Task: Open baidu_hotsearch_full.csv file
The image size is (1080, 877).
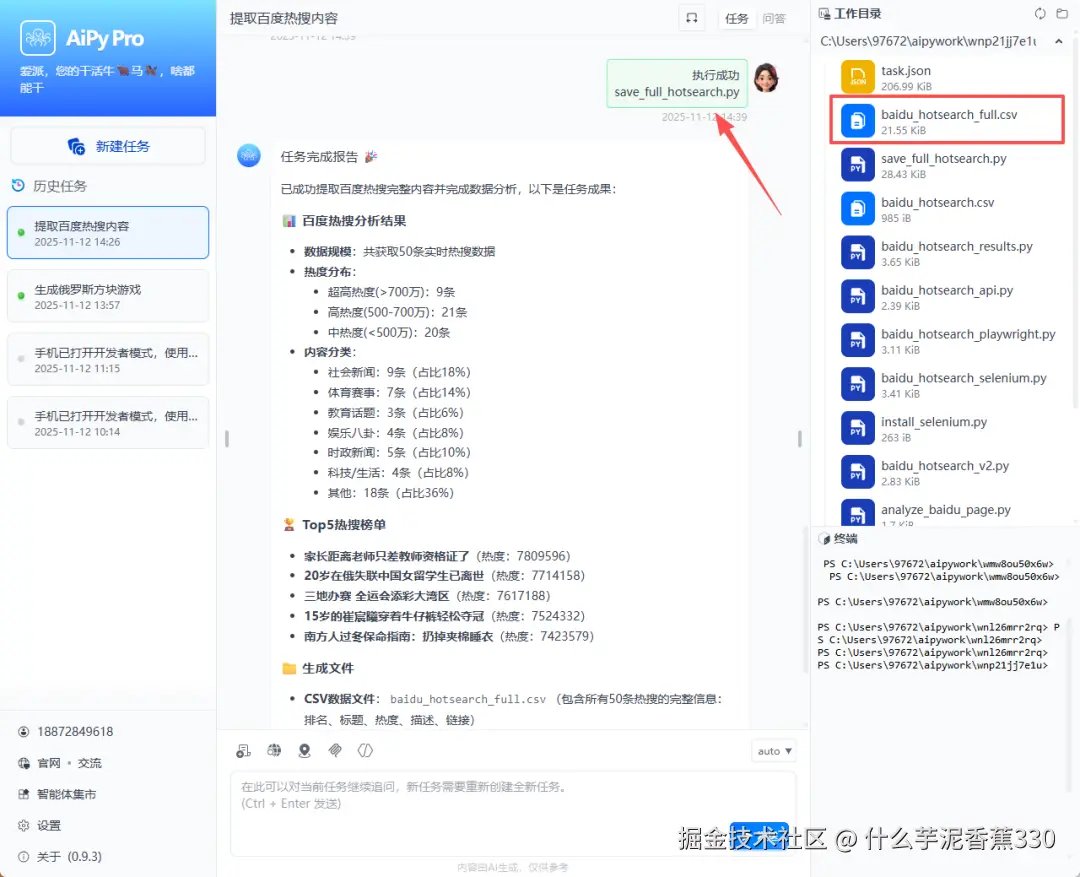Action: tap(947, 121)
